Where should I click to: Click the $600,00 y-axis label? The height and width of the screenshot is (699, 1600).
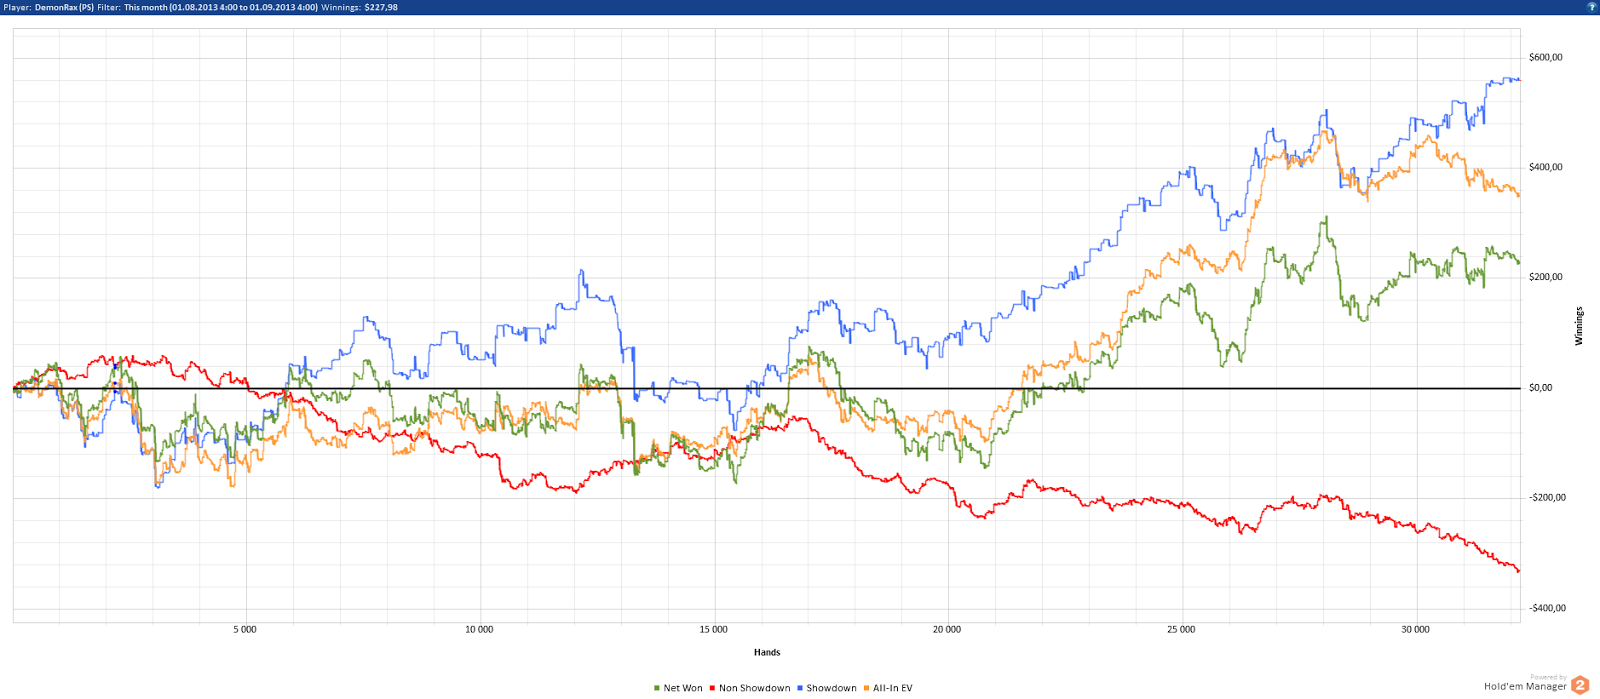pos(1546,57)
